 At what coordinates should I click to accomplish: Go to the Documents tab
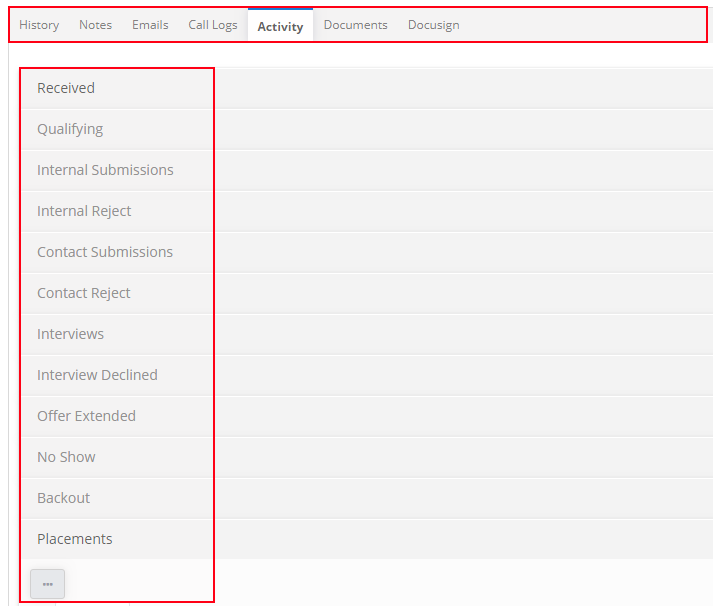pos(356,25)
